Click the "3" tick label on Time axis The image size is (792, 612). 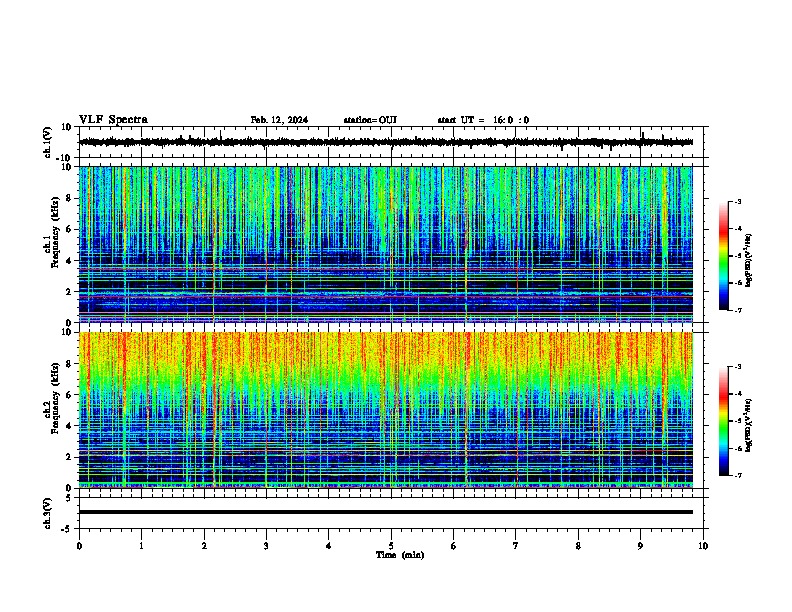pyautogui.click(x=266, y=546)
